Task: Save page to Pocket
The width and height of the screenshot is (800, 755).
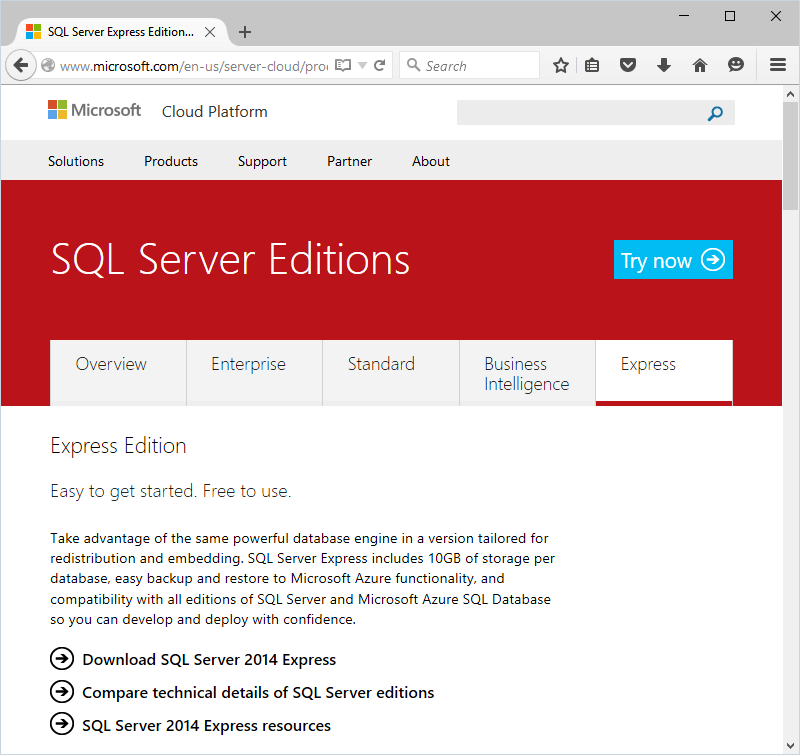Action: pyautogui.click(x=628, y=65)
